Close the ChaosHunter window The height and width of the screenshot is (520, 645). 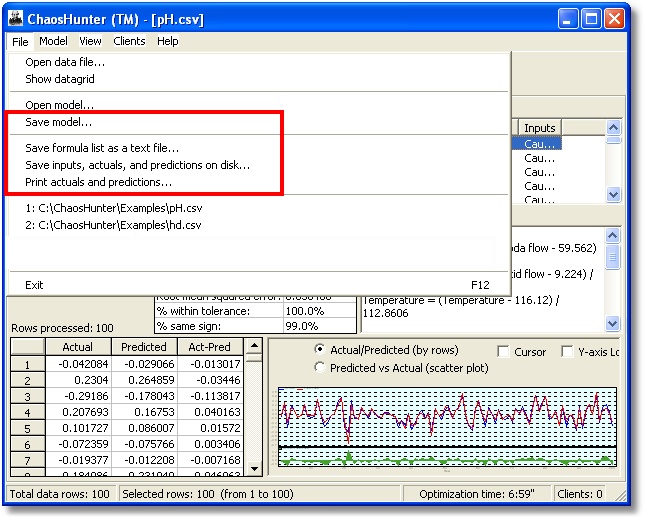tap(614, 19)
